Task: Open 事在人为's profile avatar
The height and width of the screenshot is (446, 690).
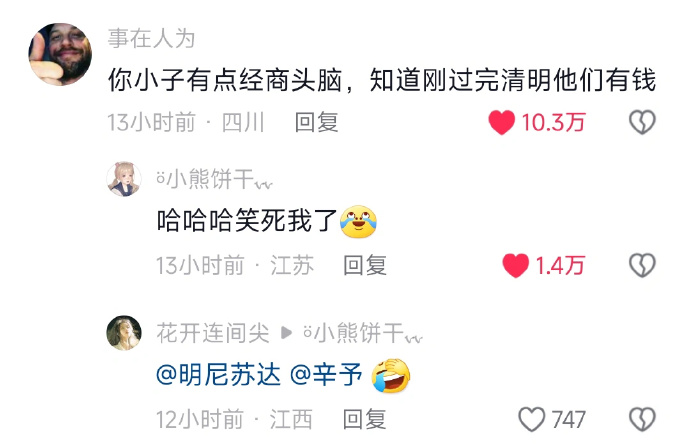Action: tap(60, 54)
